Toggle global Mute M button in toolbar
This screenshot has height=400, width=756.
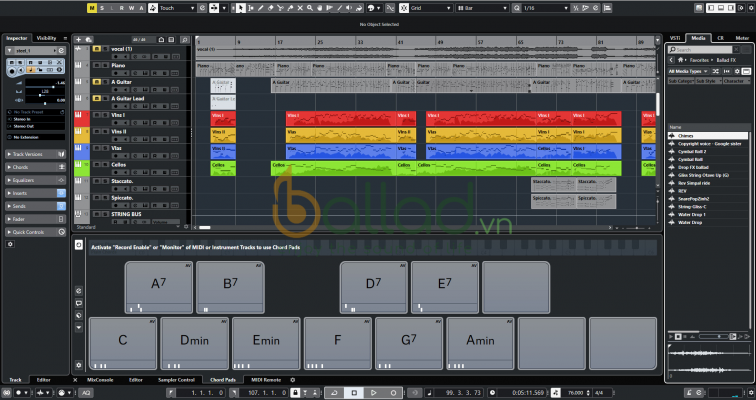tap(92, 8)
